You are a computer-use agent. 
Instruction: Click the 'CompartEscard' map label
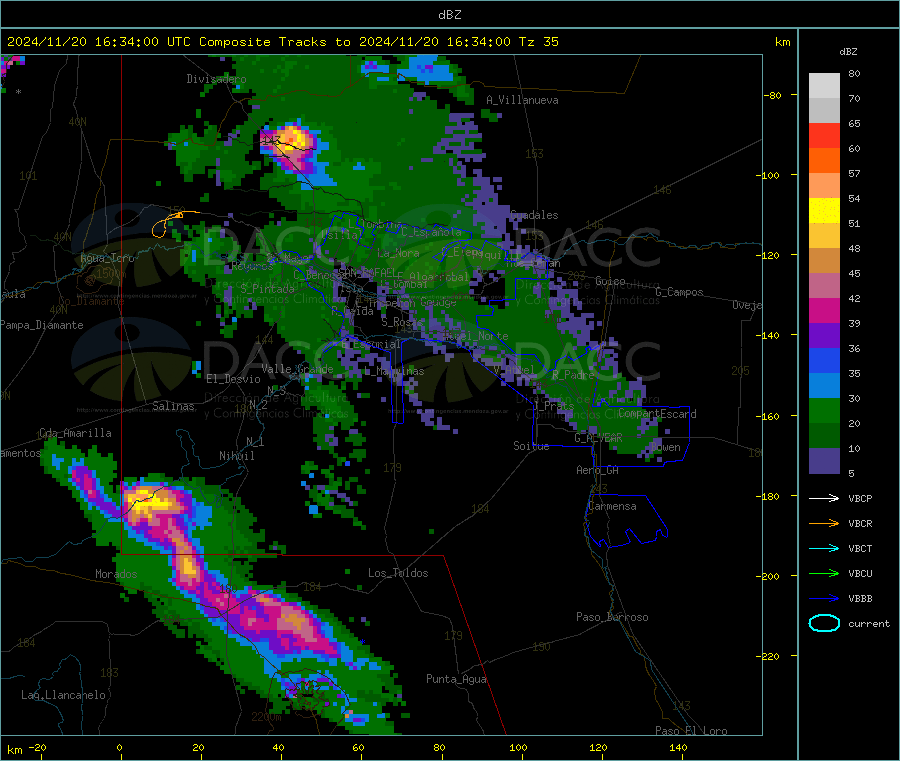click(x=657, y=414)
